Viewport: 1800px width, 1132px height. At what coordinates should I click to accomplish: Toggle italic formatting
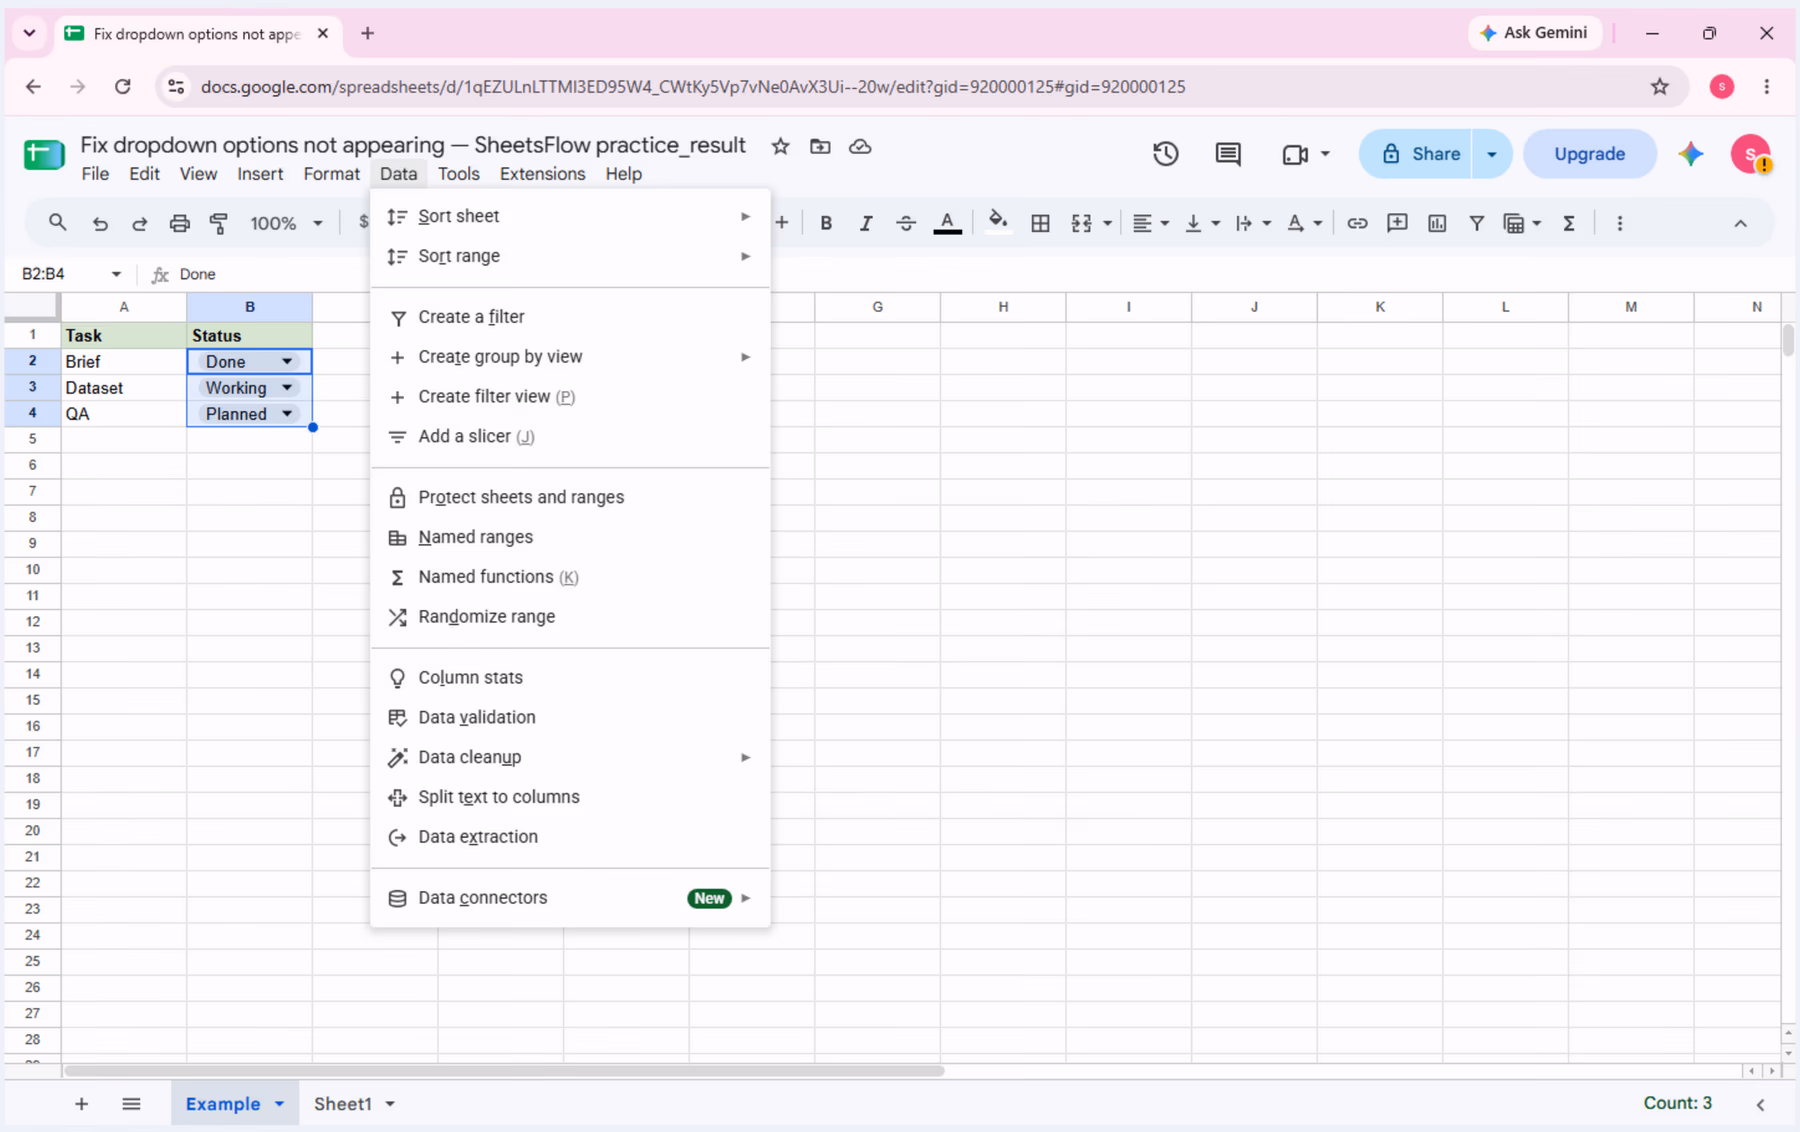[x=866, y=223]
